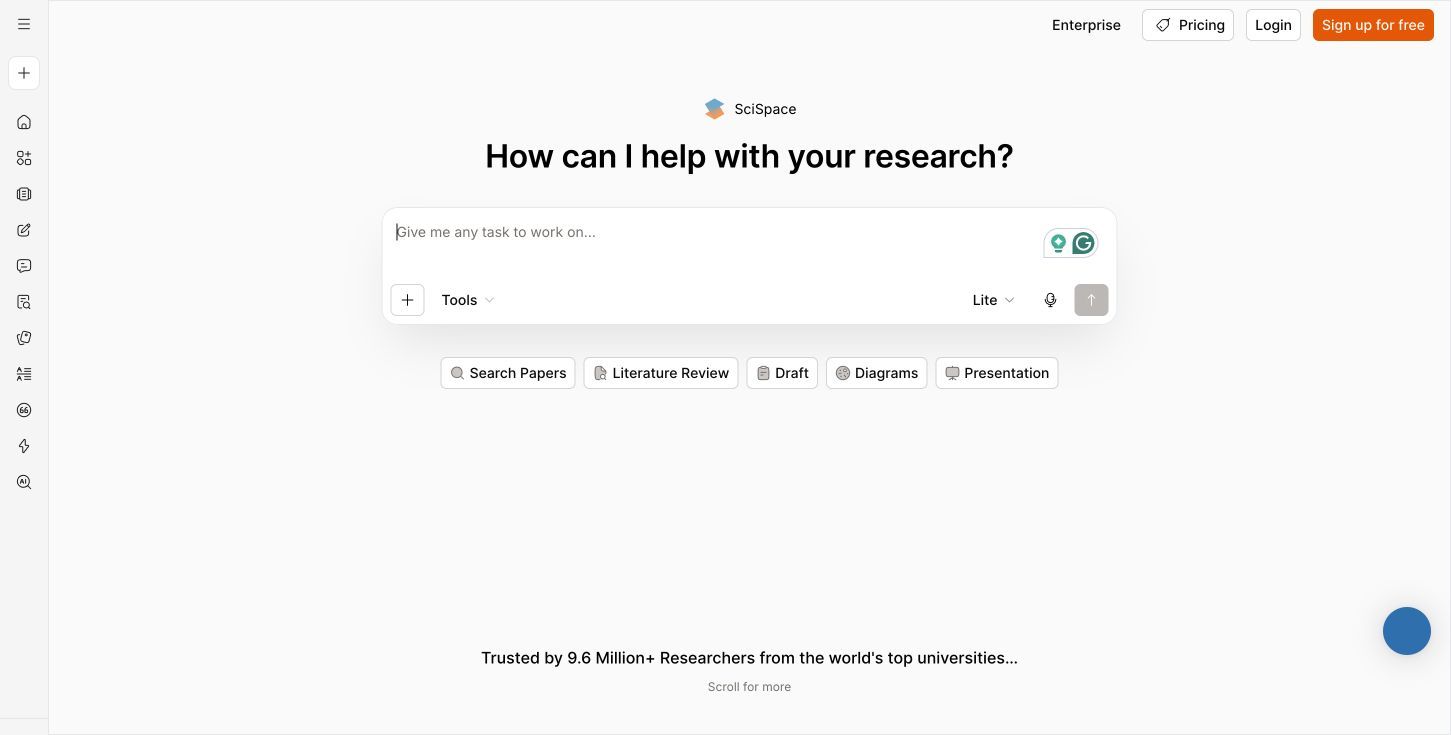Choose the Presentation shortcut
This screenshot has height=735, width=1451.
[997, 373]
